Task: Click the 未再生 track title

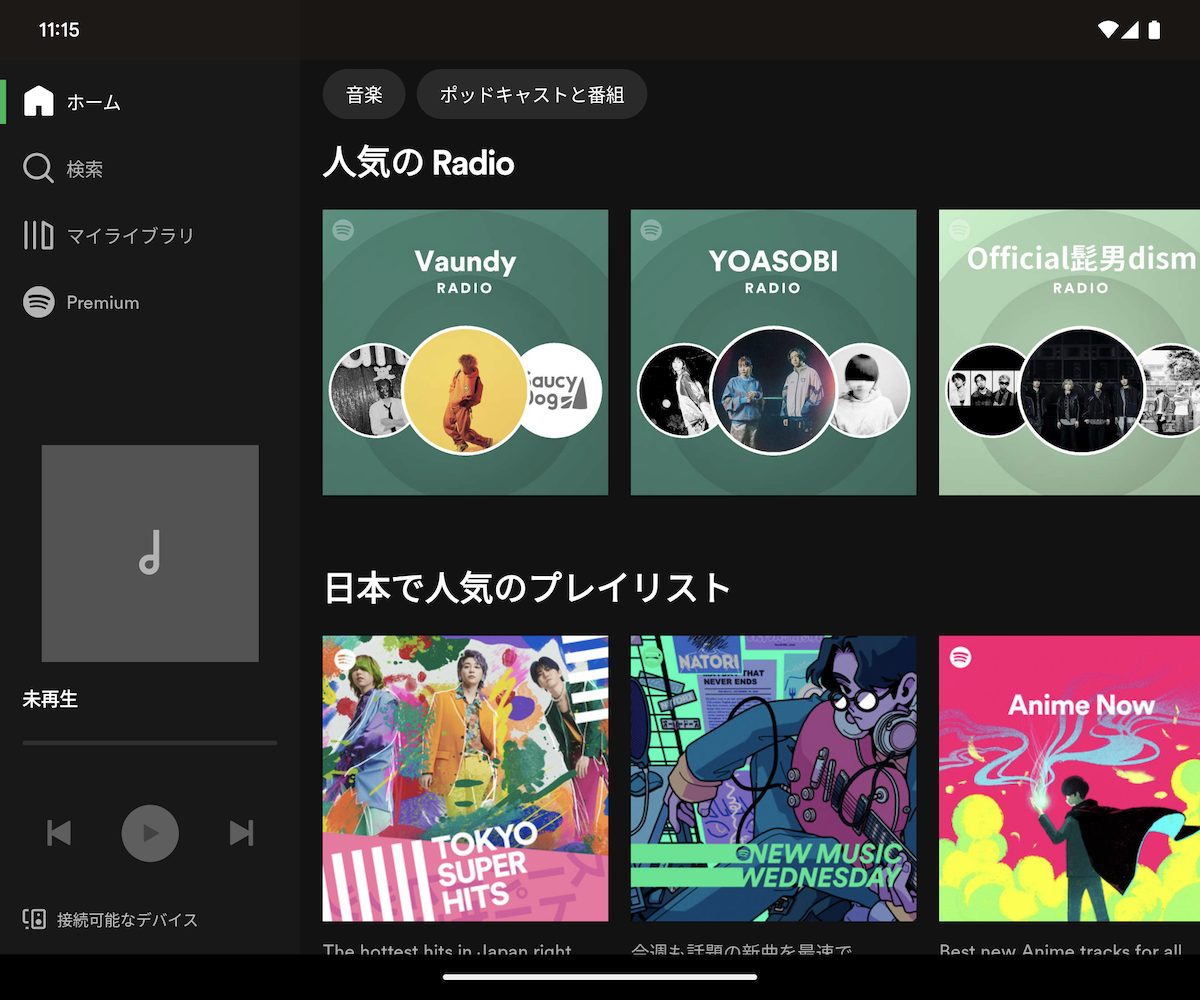Action: point(50,700)
